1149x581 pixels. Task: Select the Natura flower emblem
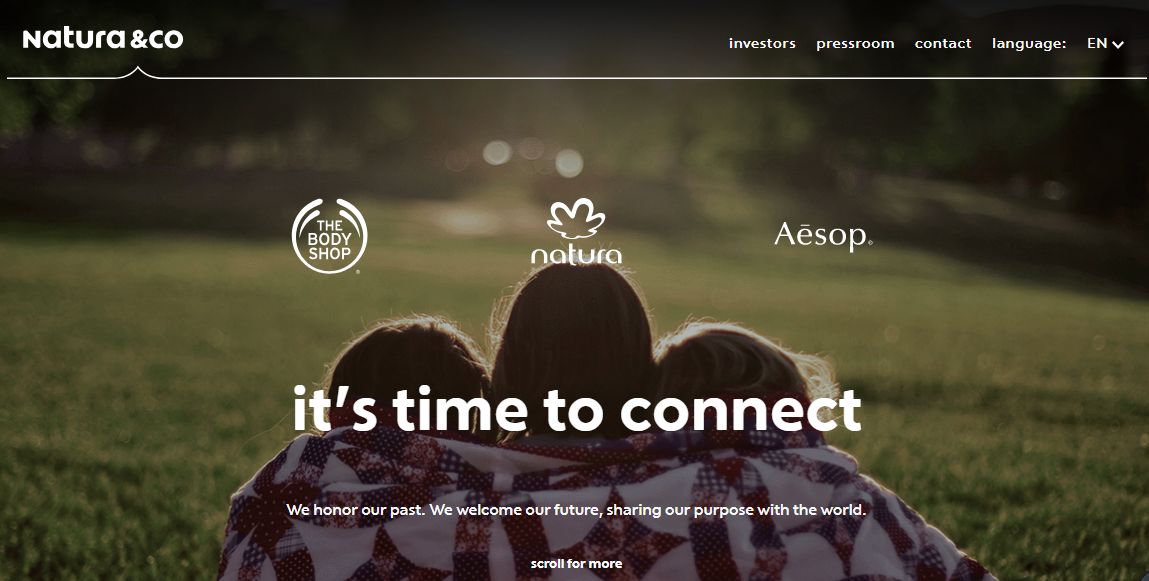pos(576,218)
